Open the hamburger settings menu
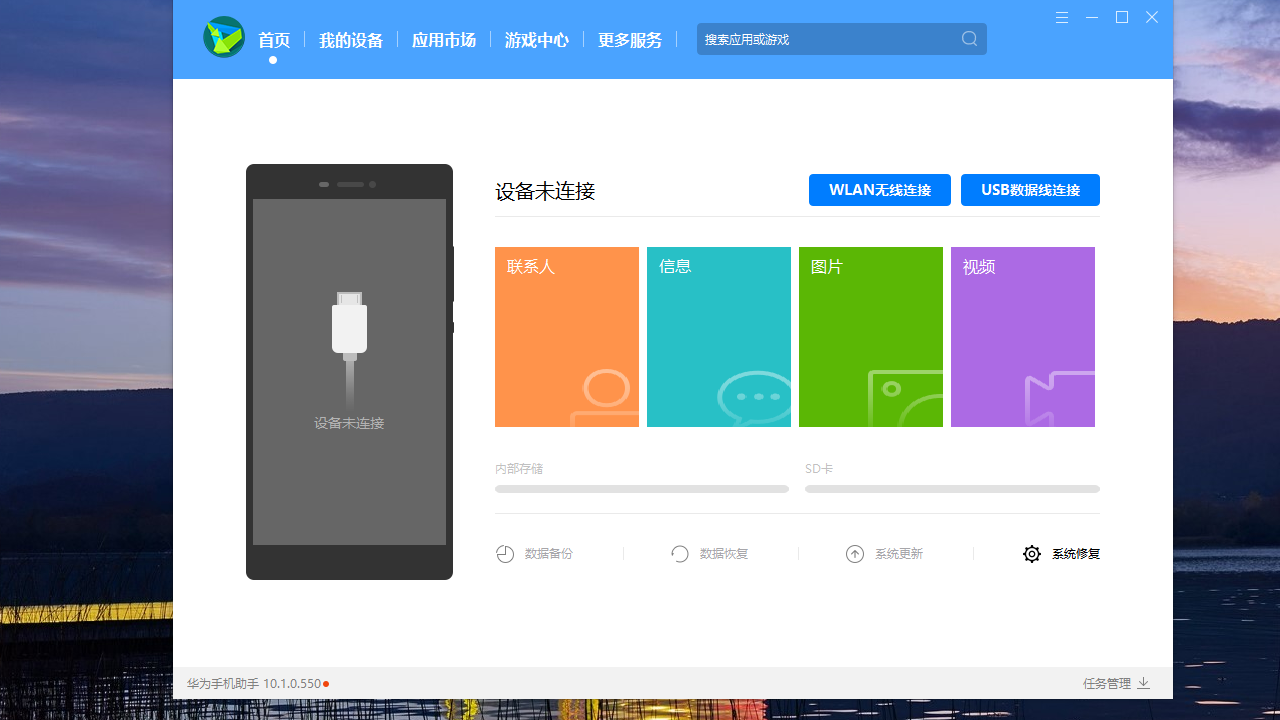Screen dimensions: 1280x720 [x=1061, y=17]
